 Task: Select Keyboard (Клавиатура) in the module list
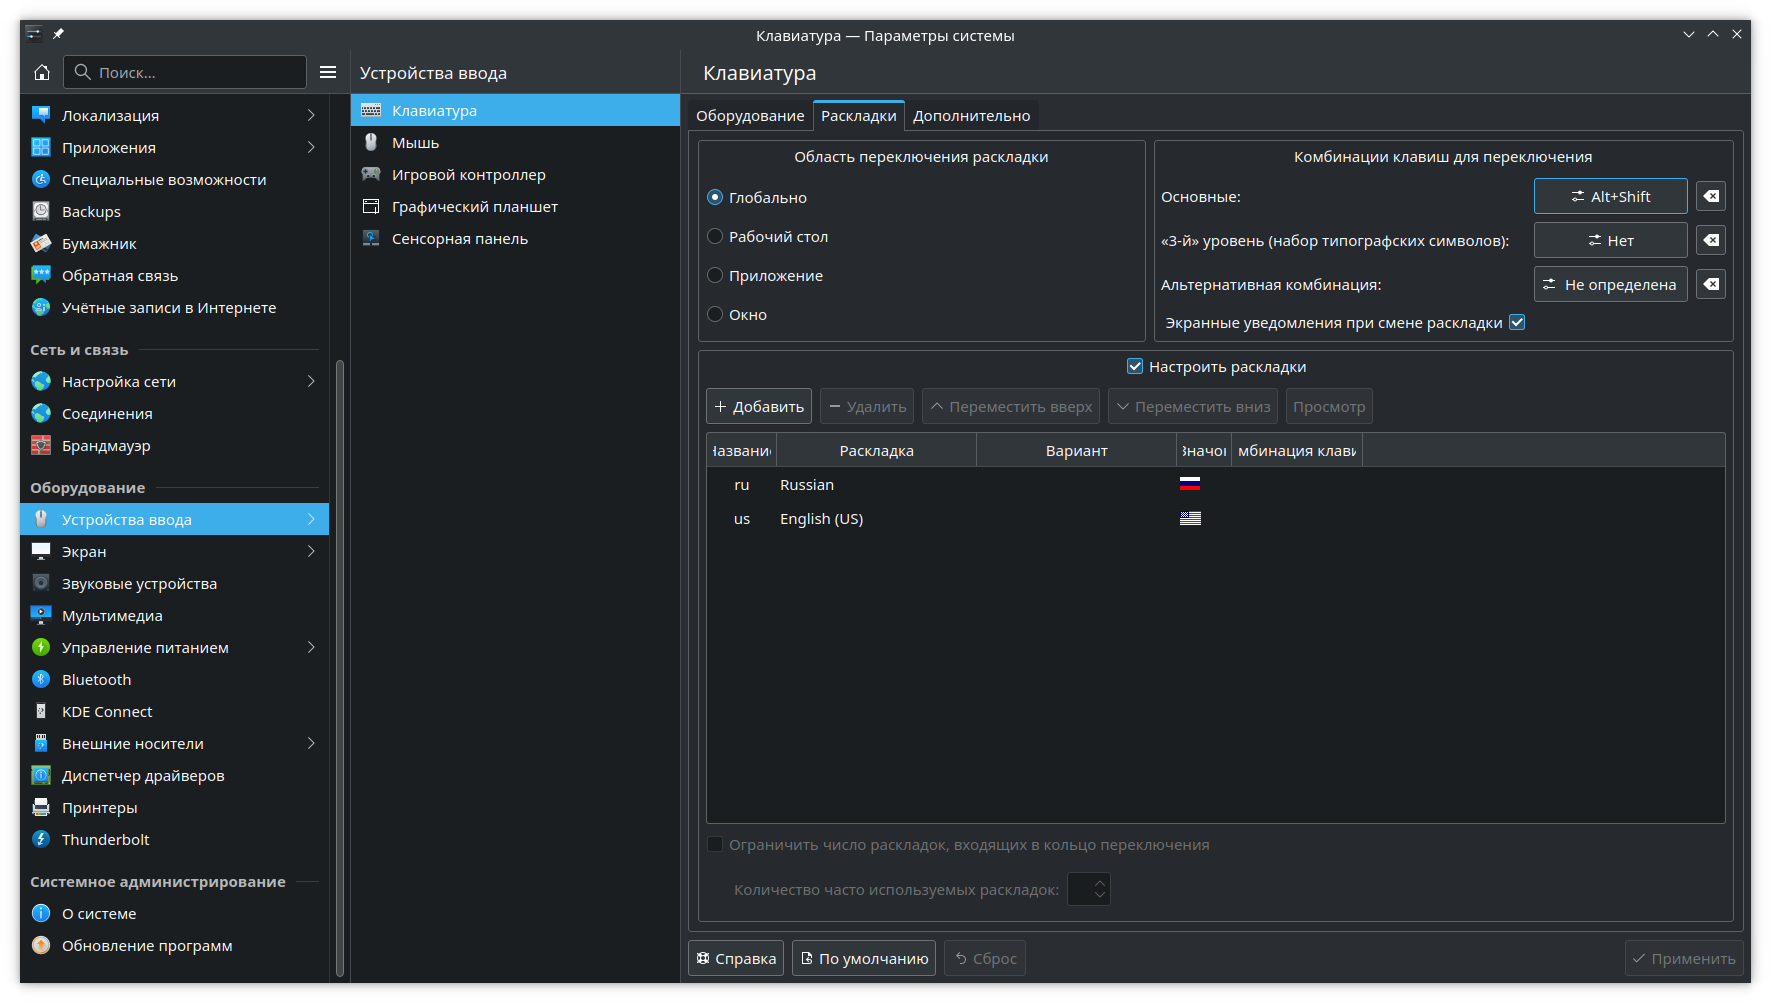tap(515, 110)
